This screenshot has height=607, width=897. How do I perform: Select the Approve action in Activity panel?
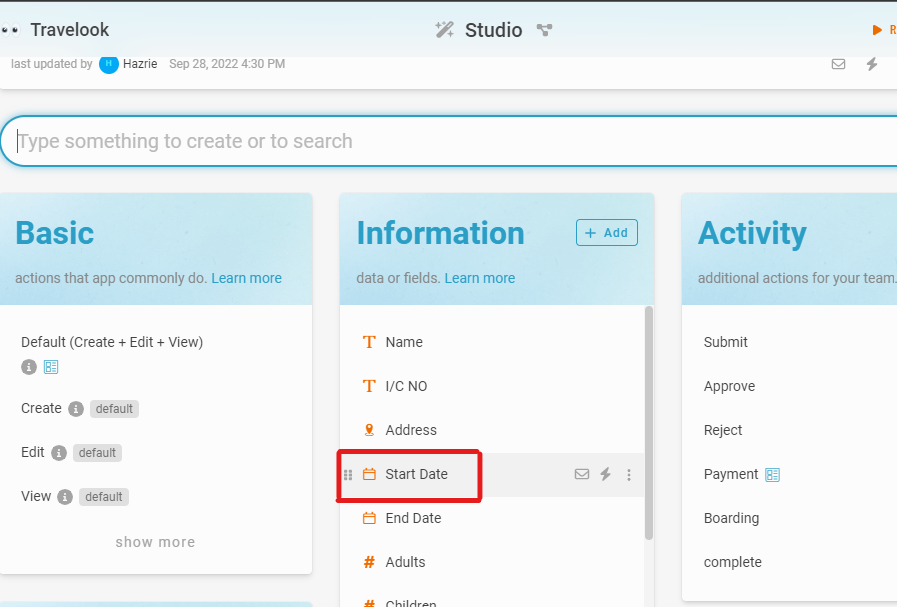pyautogui.click(x=727, y=386)
